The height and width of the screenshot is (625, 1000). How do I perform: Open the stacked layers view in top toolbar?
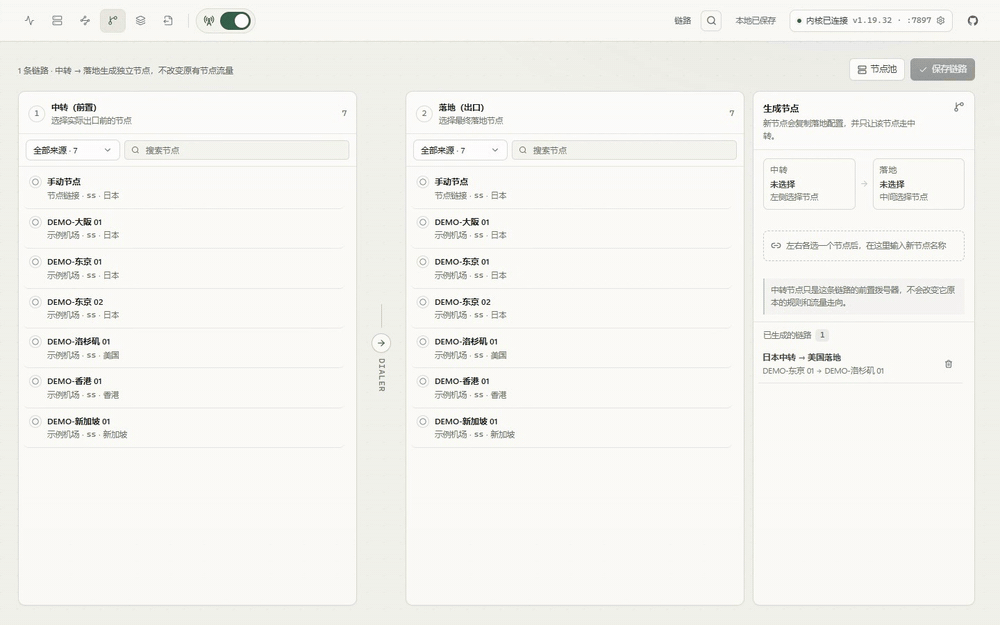point(140,20)
